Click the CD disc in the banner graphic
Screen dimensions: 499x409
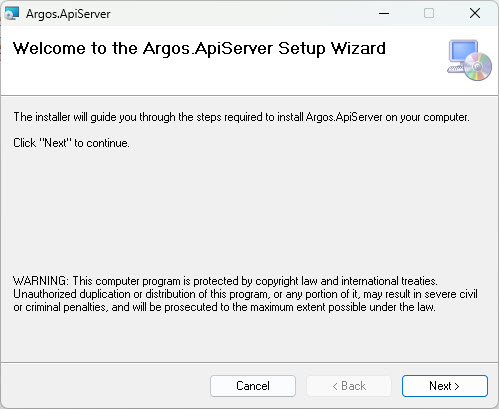coord(478,67)
